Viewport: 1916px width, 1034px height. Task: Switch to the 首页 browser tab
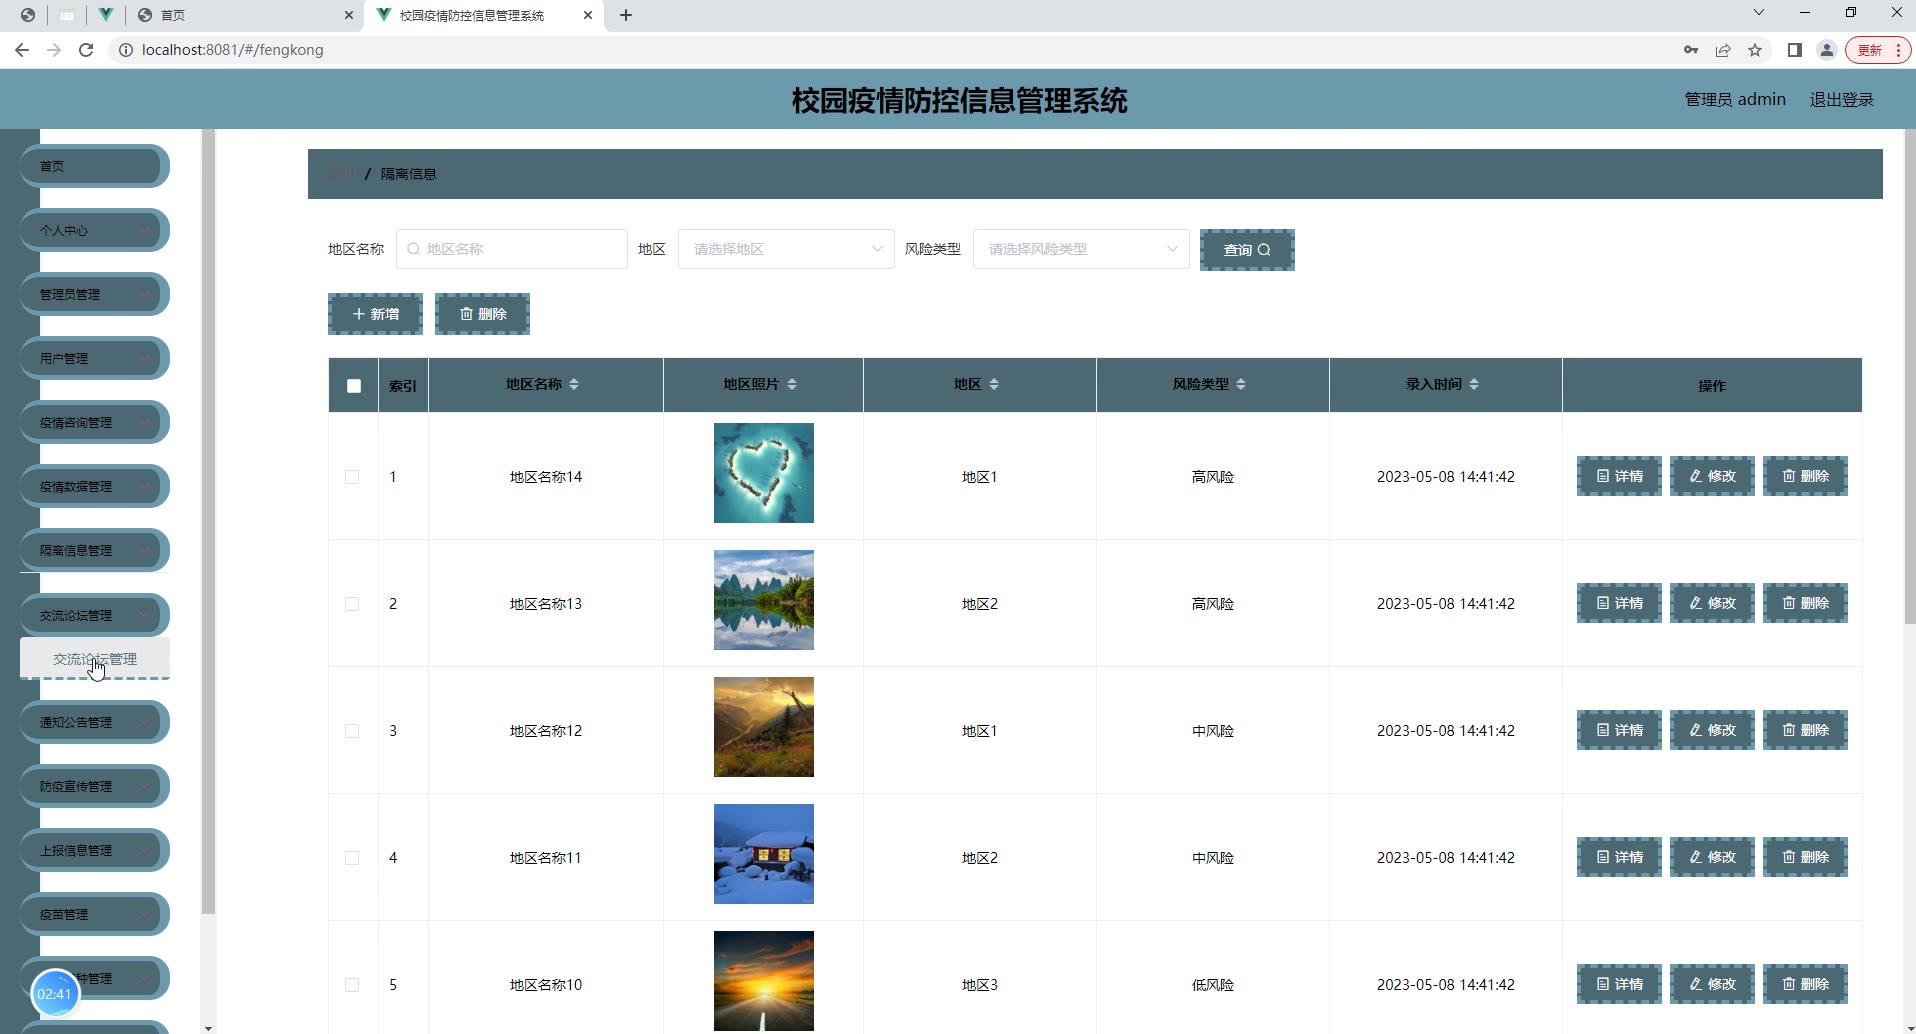tap(245, 15)
